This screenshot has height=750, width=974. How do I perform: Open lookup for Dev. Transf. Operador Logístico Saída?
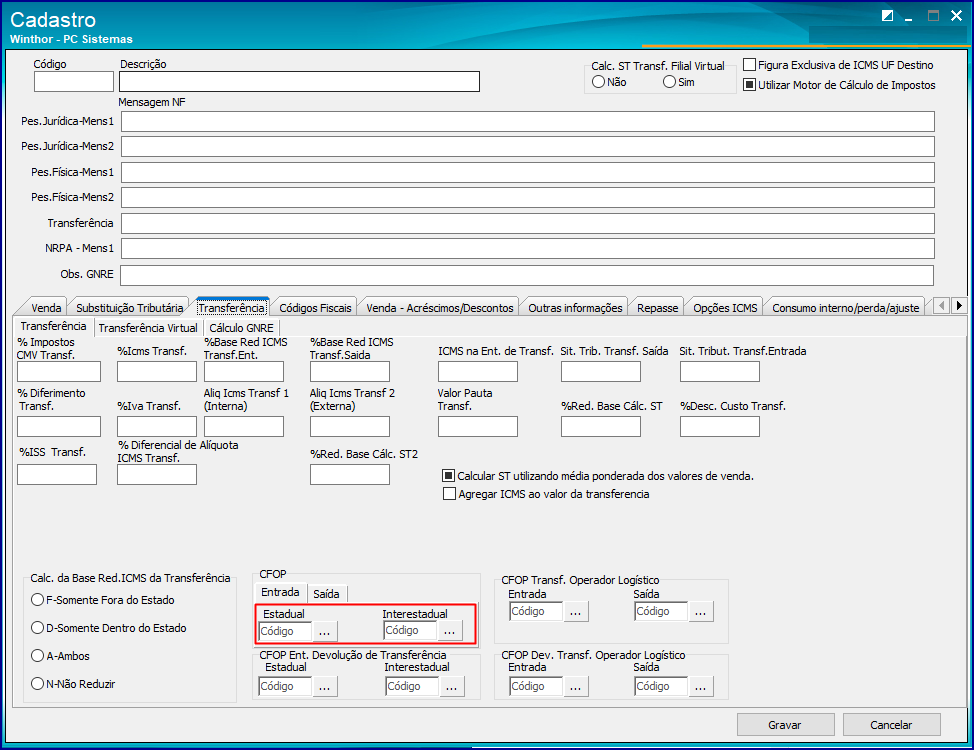point(701,687)
